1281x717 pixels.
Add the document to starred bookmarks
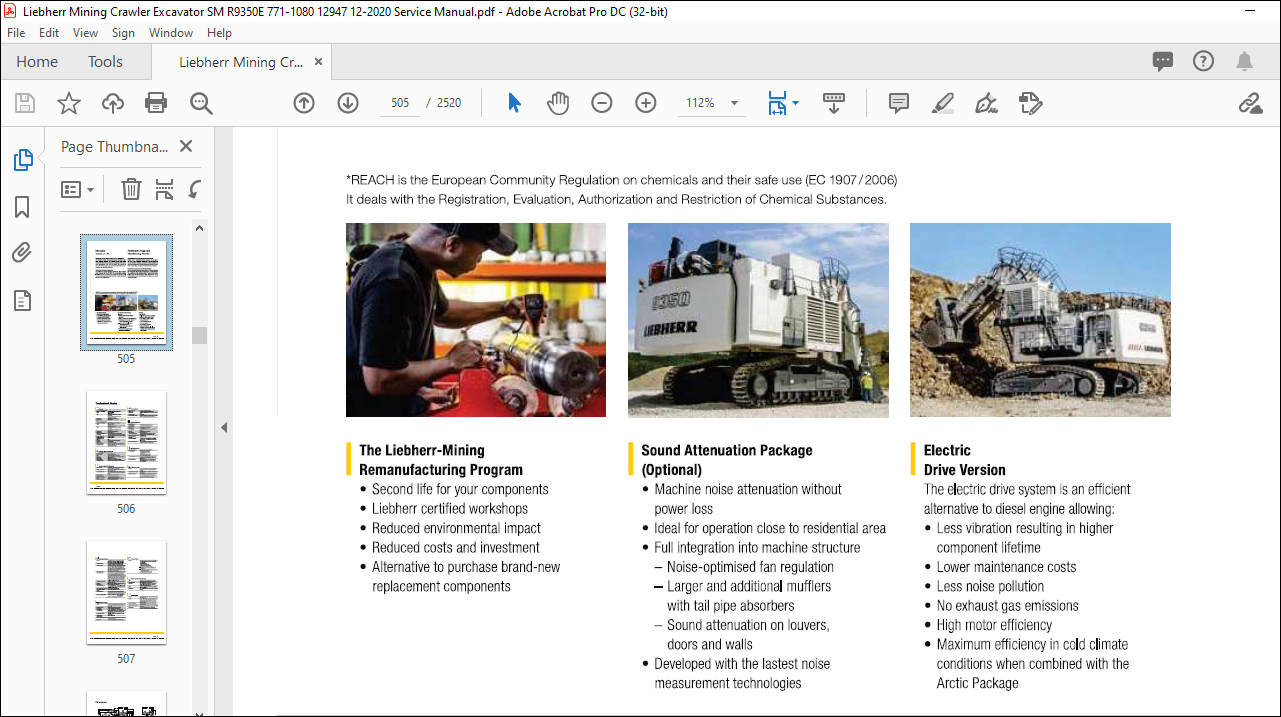click(x=69, y=103)
